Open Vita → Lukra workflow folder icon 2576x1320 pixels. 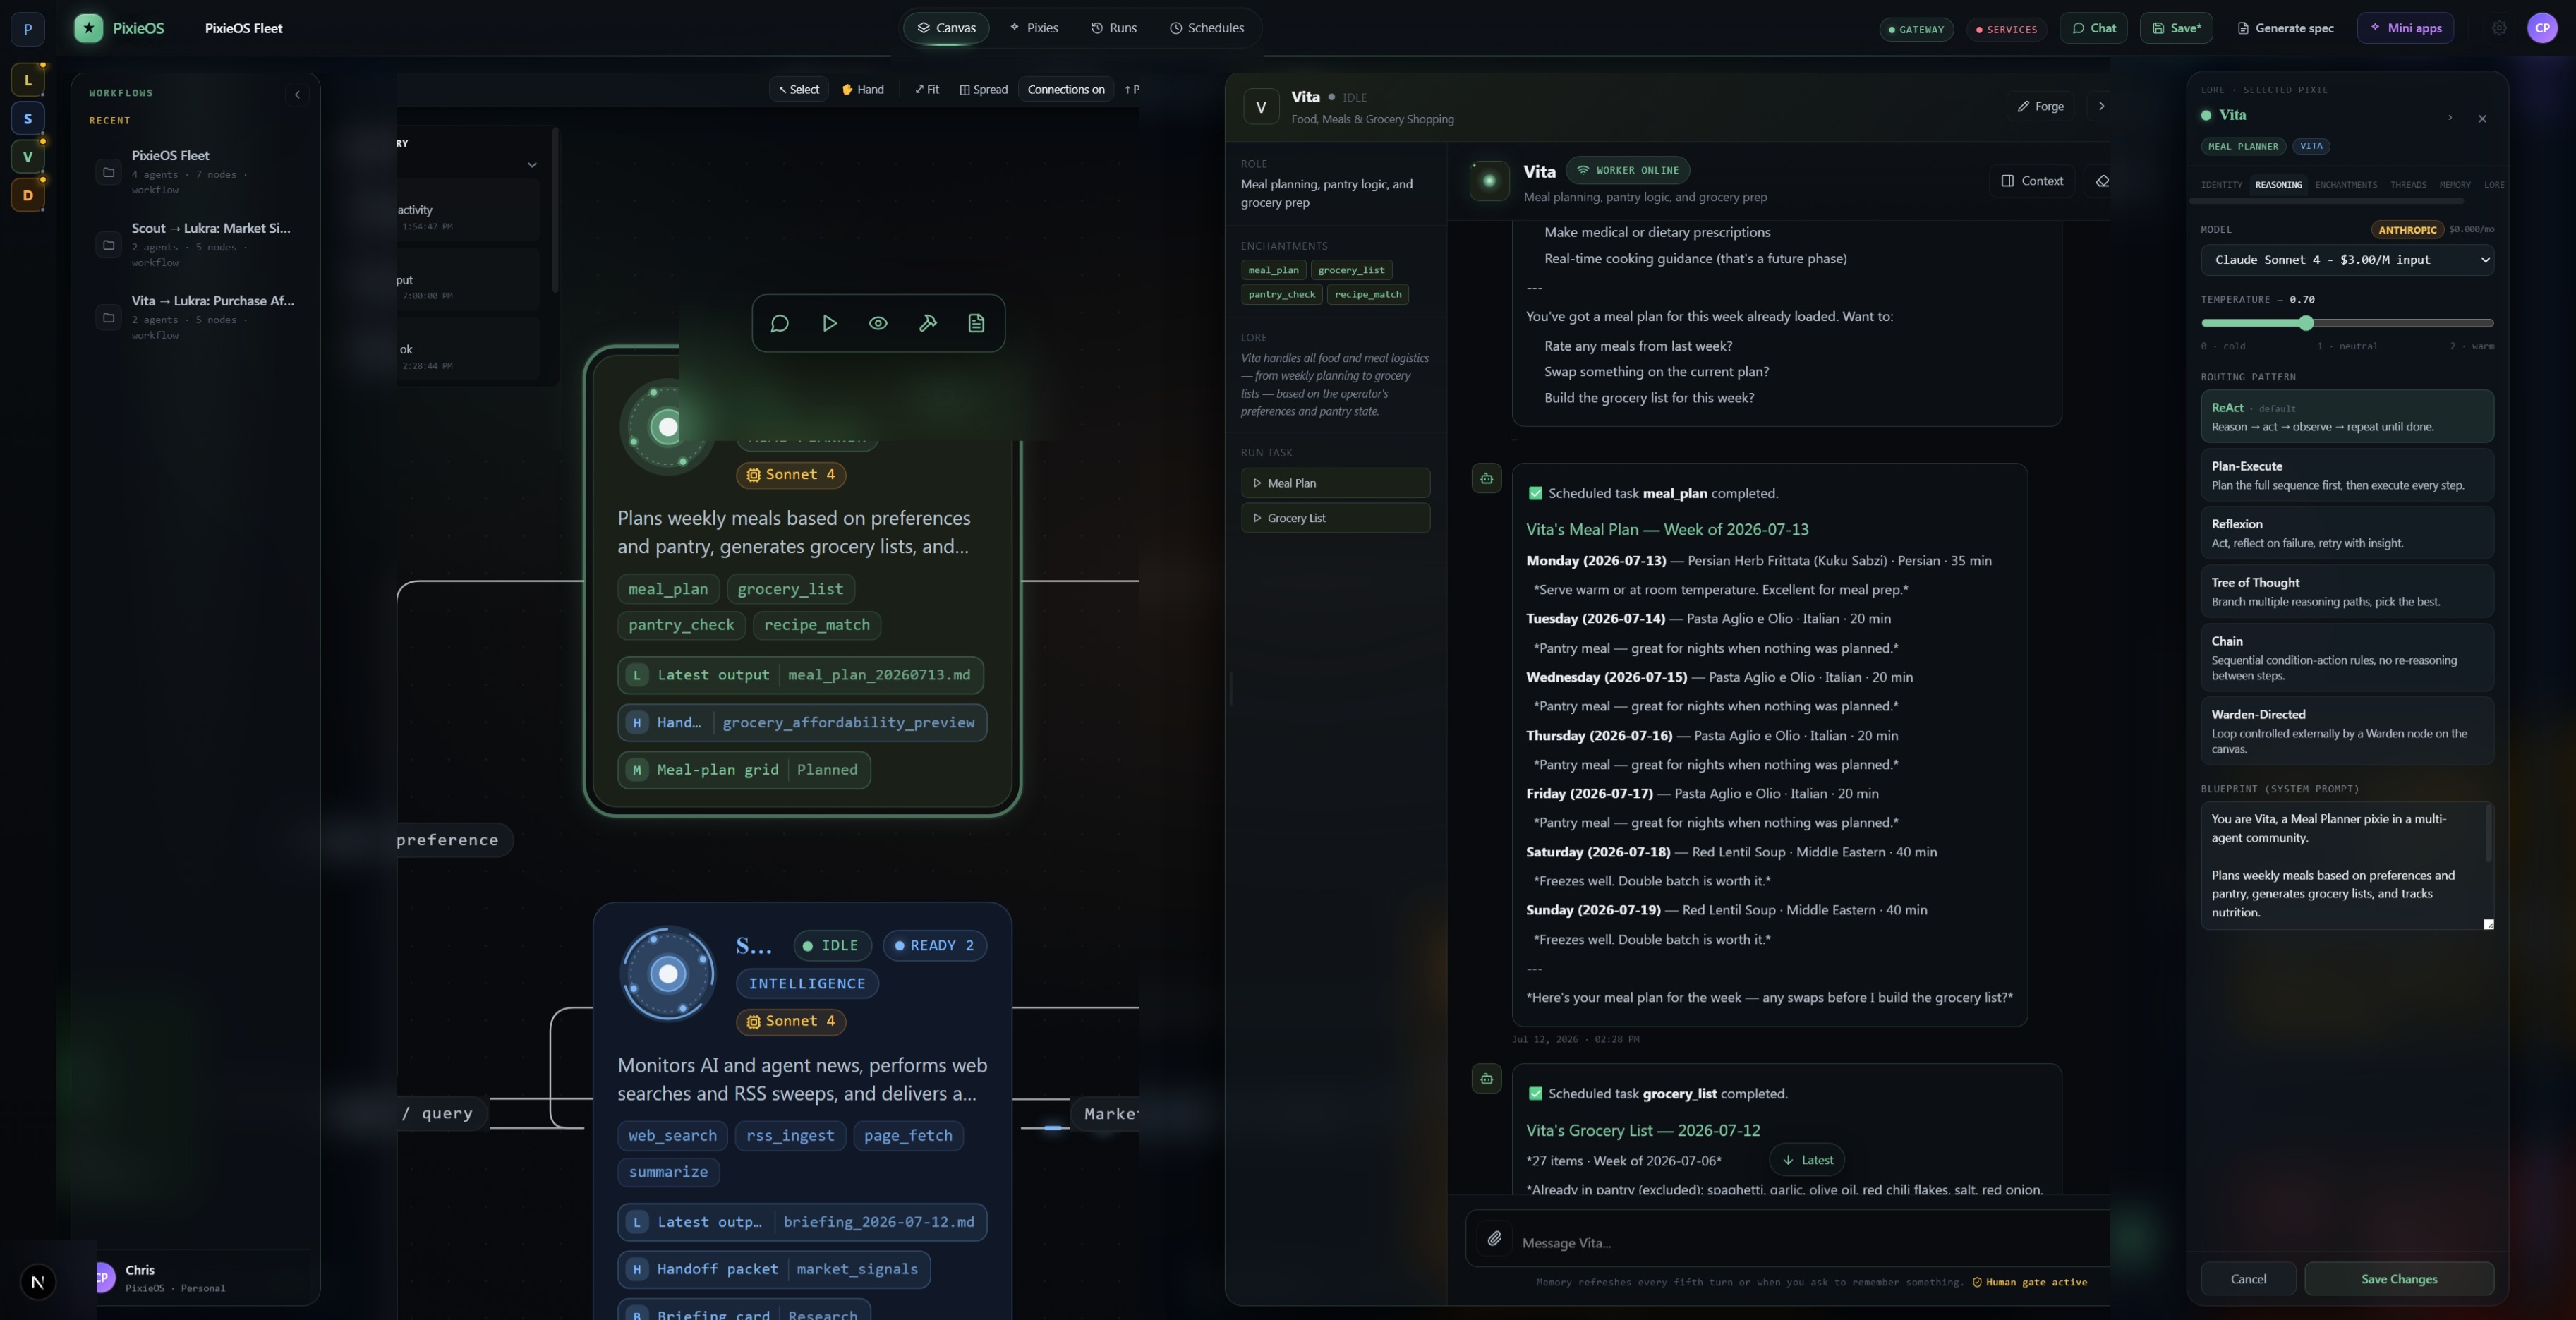[x=109, y=318]
